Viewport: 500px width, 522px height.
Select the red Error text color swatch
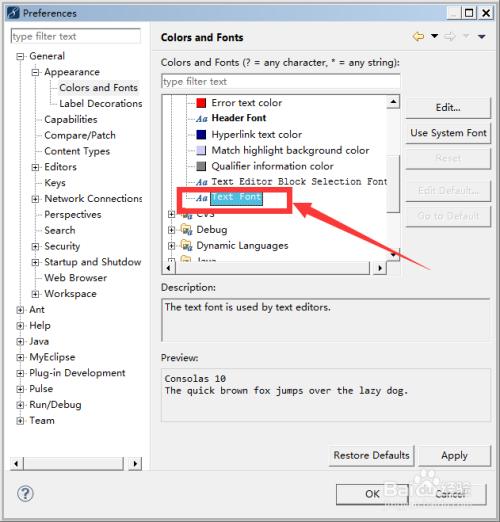201,103
